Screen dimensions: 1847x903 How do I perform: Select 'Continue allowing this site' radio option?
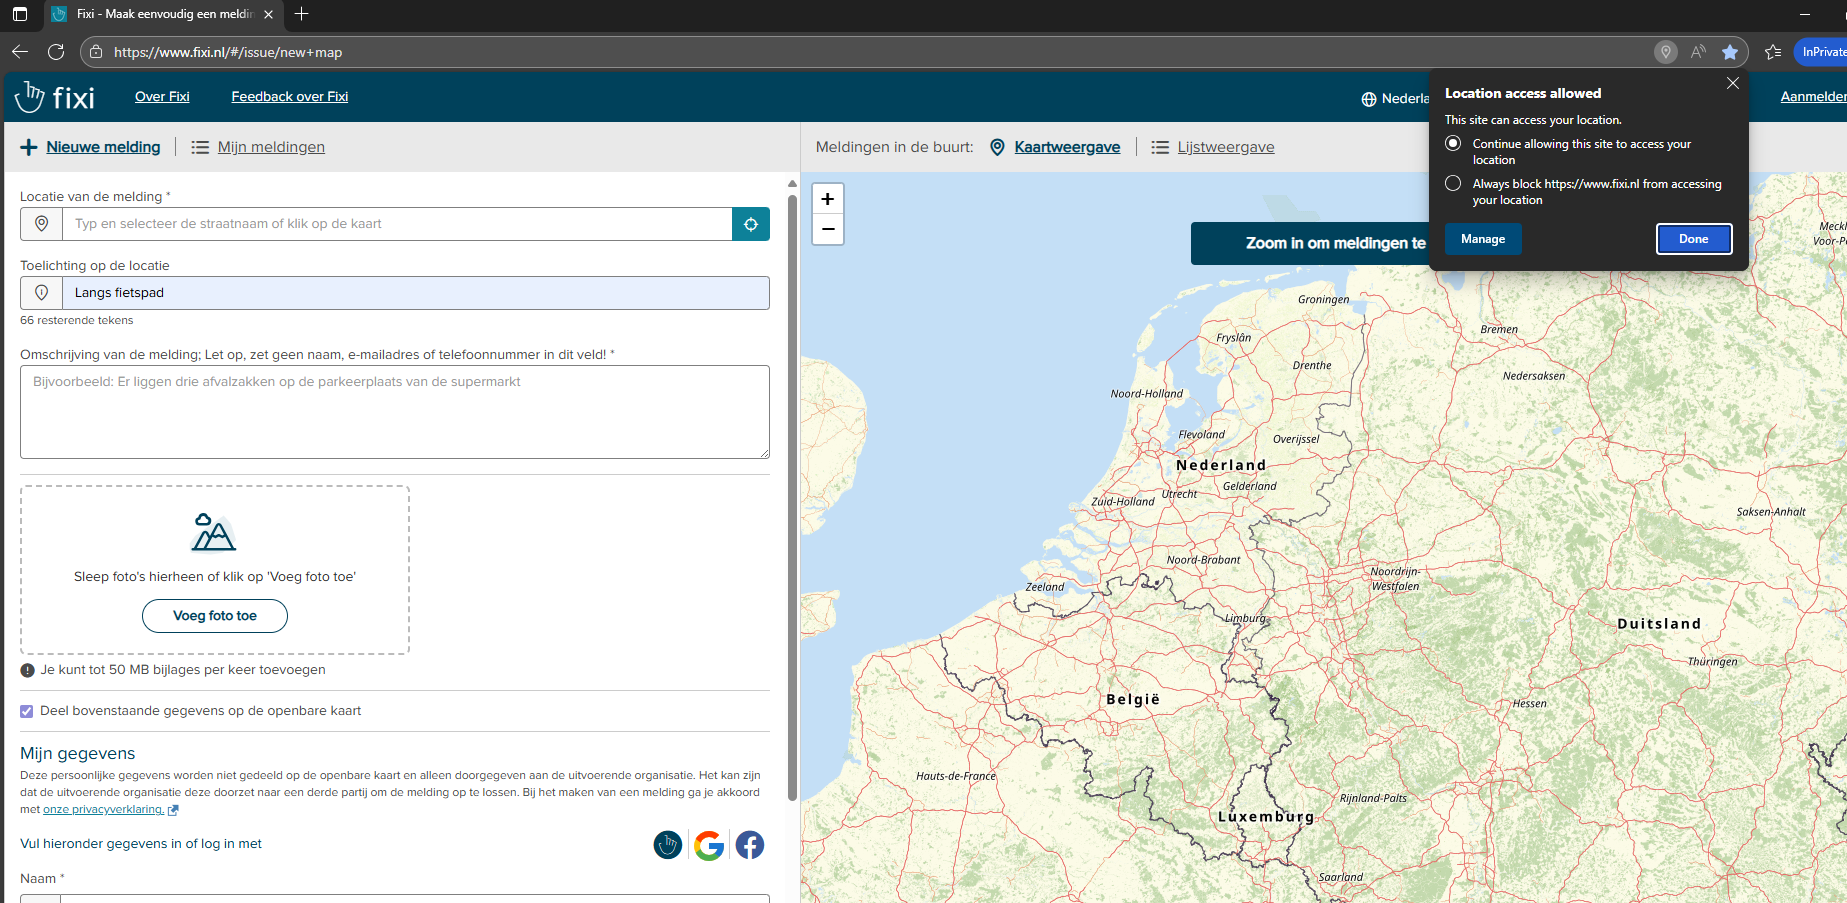click(x=1453, y=144)
